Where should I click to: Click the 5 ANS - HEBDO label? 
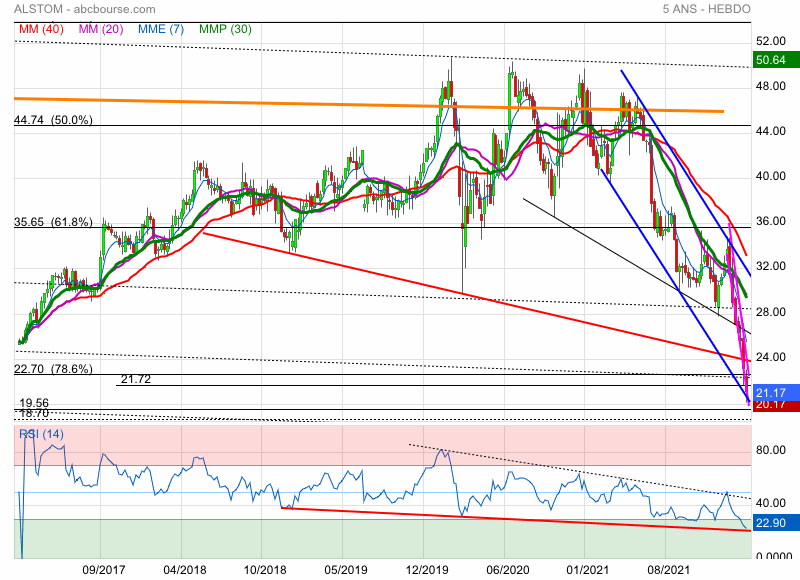[x=707, y=9]
